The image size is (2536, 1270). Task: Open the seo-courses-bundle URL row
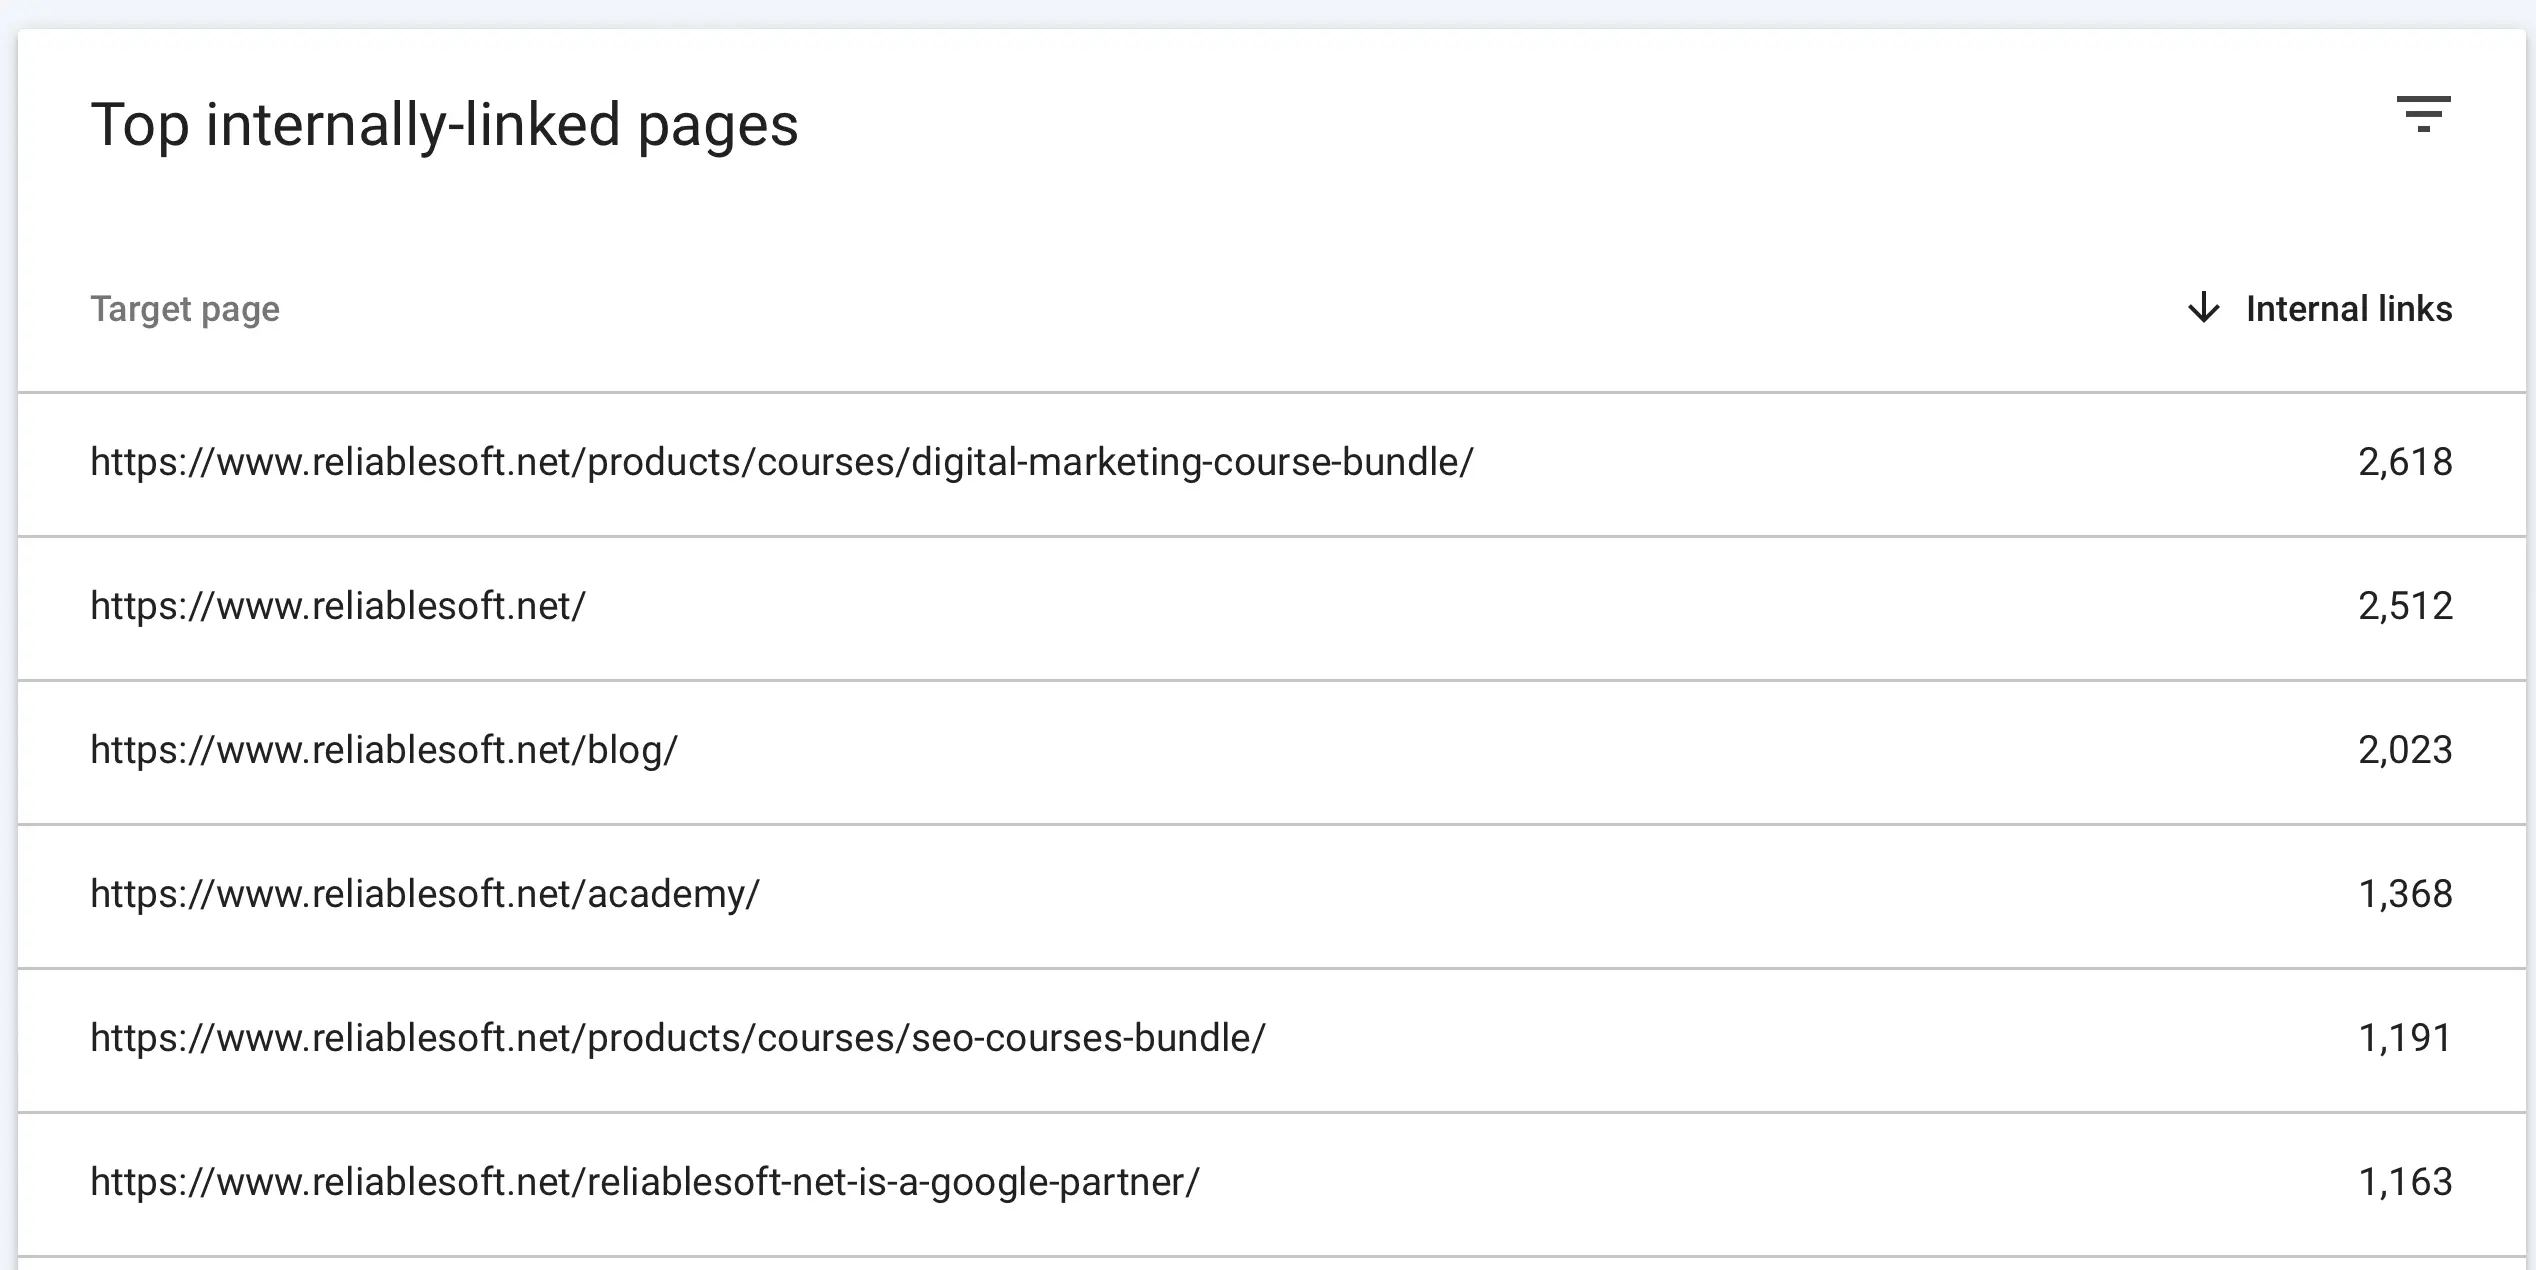pos(678,1038)
